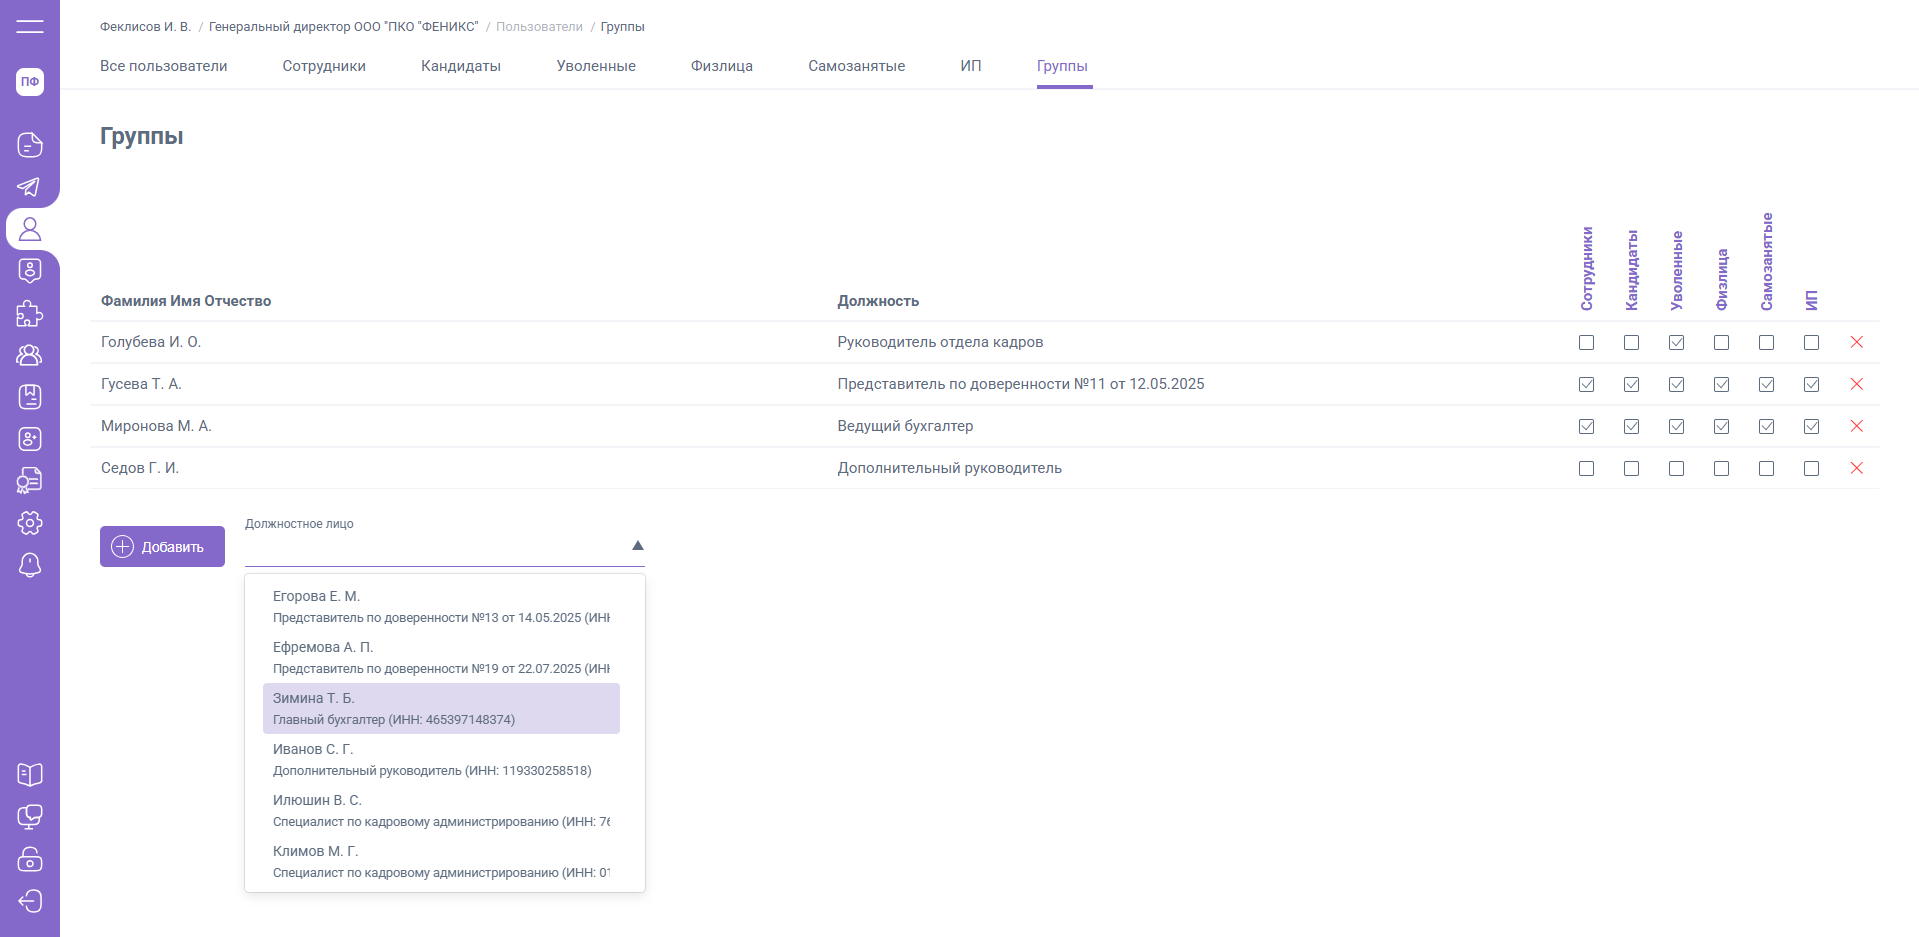The image size is (1919, 937).
Task: Check Кандидаты checkbox for Седов Г. И.
Action: tap(1631, 468)
